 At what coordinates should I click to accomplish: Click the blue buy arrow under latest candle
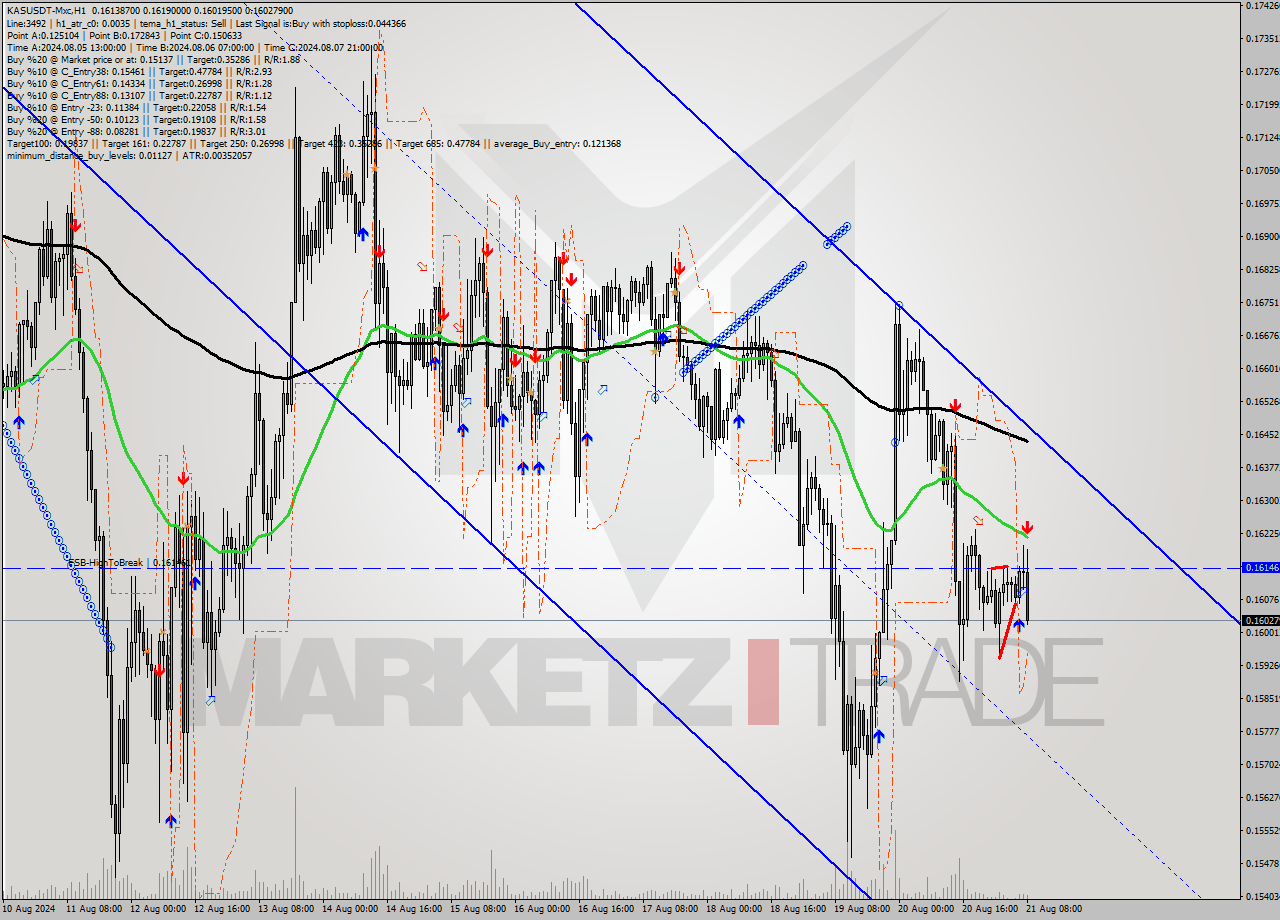[x=1019, y=625]
